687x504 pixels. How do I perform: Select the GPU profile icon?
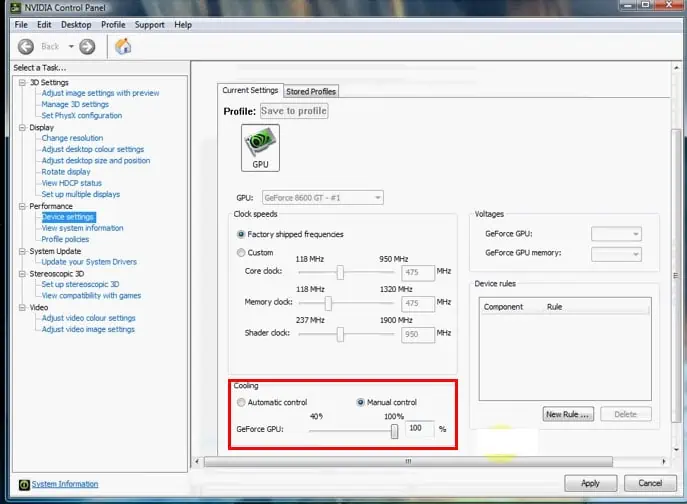[x=260, y=148]
